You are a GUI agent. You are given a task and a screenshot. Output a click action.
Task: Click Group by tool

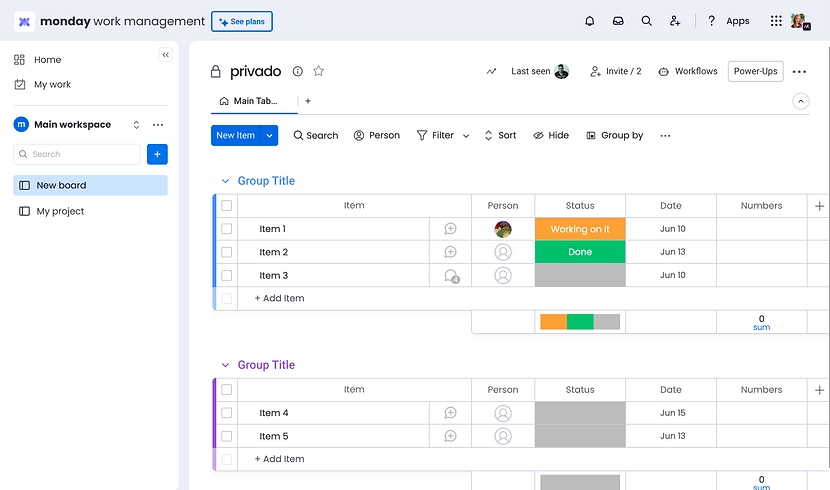(615, 135)
